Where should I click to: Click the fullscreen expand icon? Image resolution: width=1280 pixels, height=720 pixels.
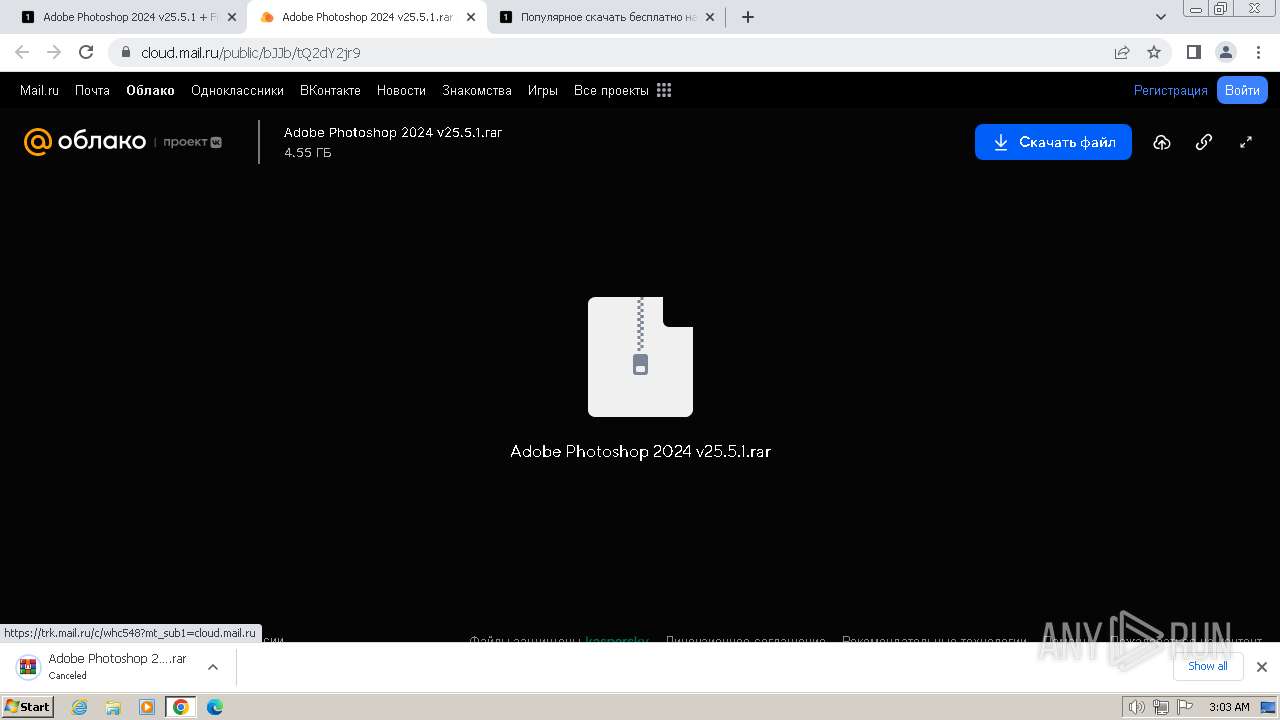pyautogui.click(x=1246, y=142)
